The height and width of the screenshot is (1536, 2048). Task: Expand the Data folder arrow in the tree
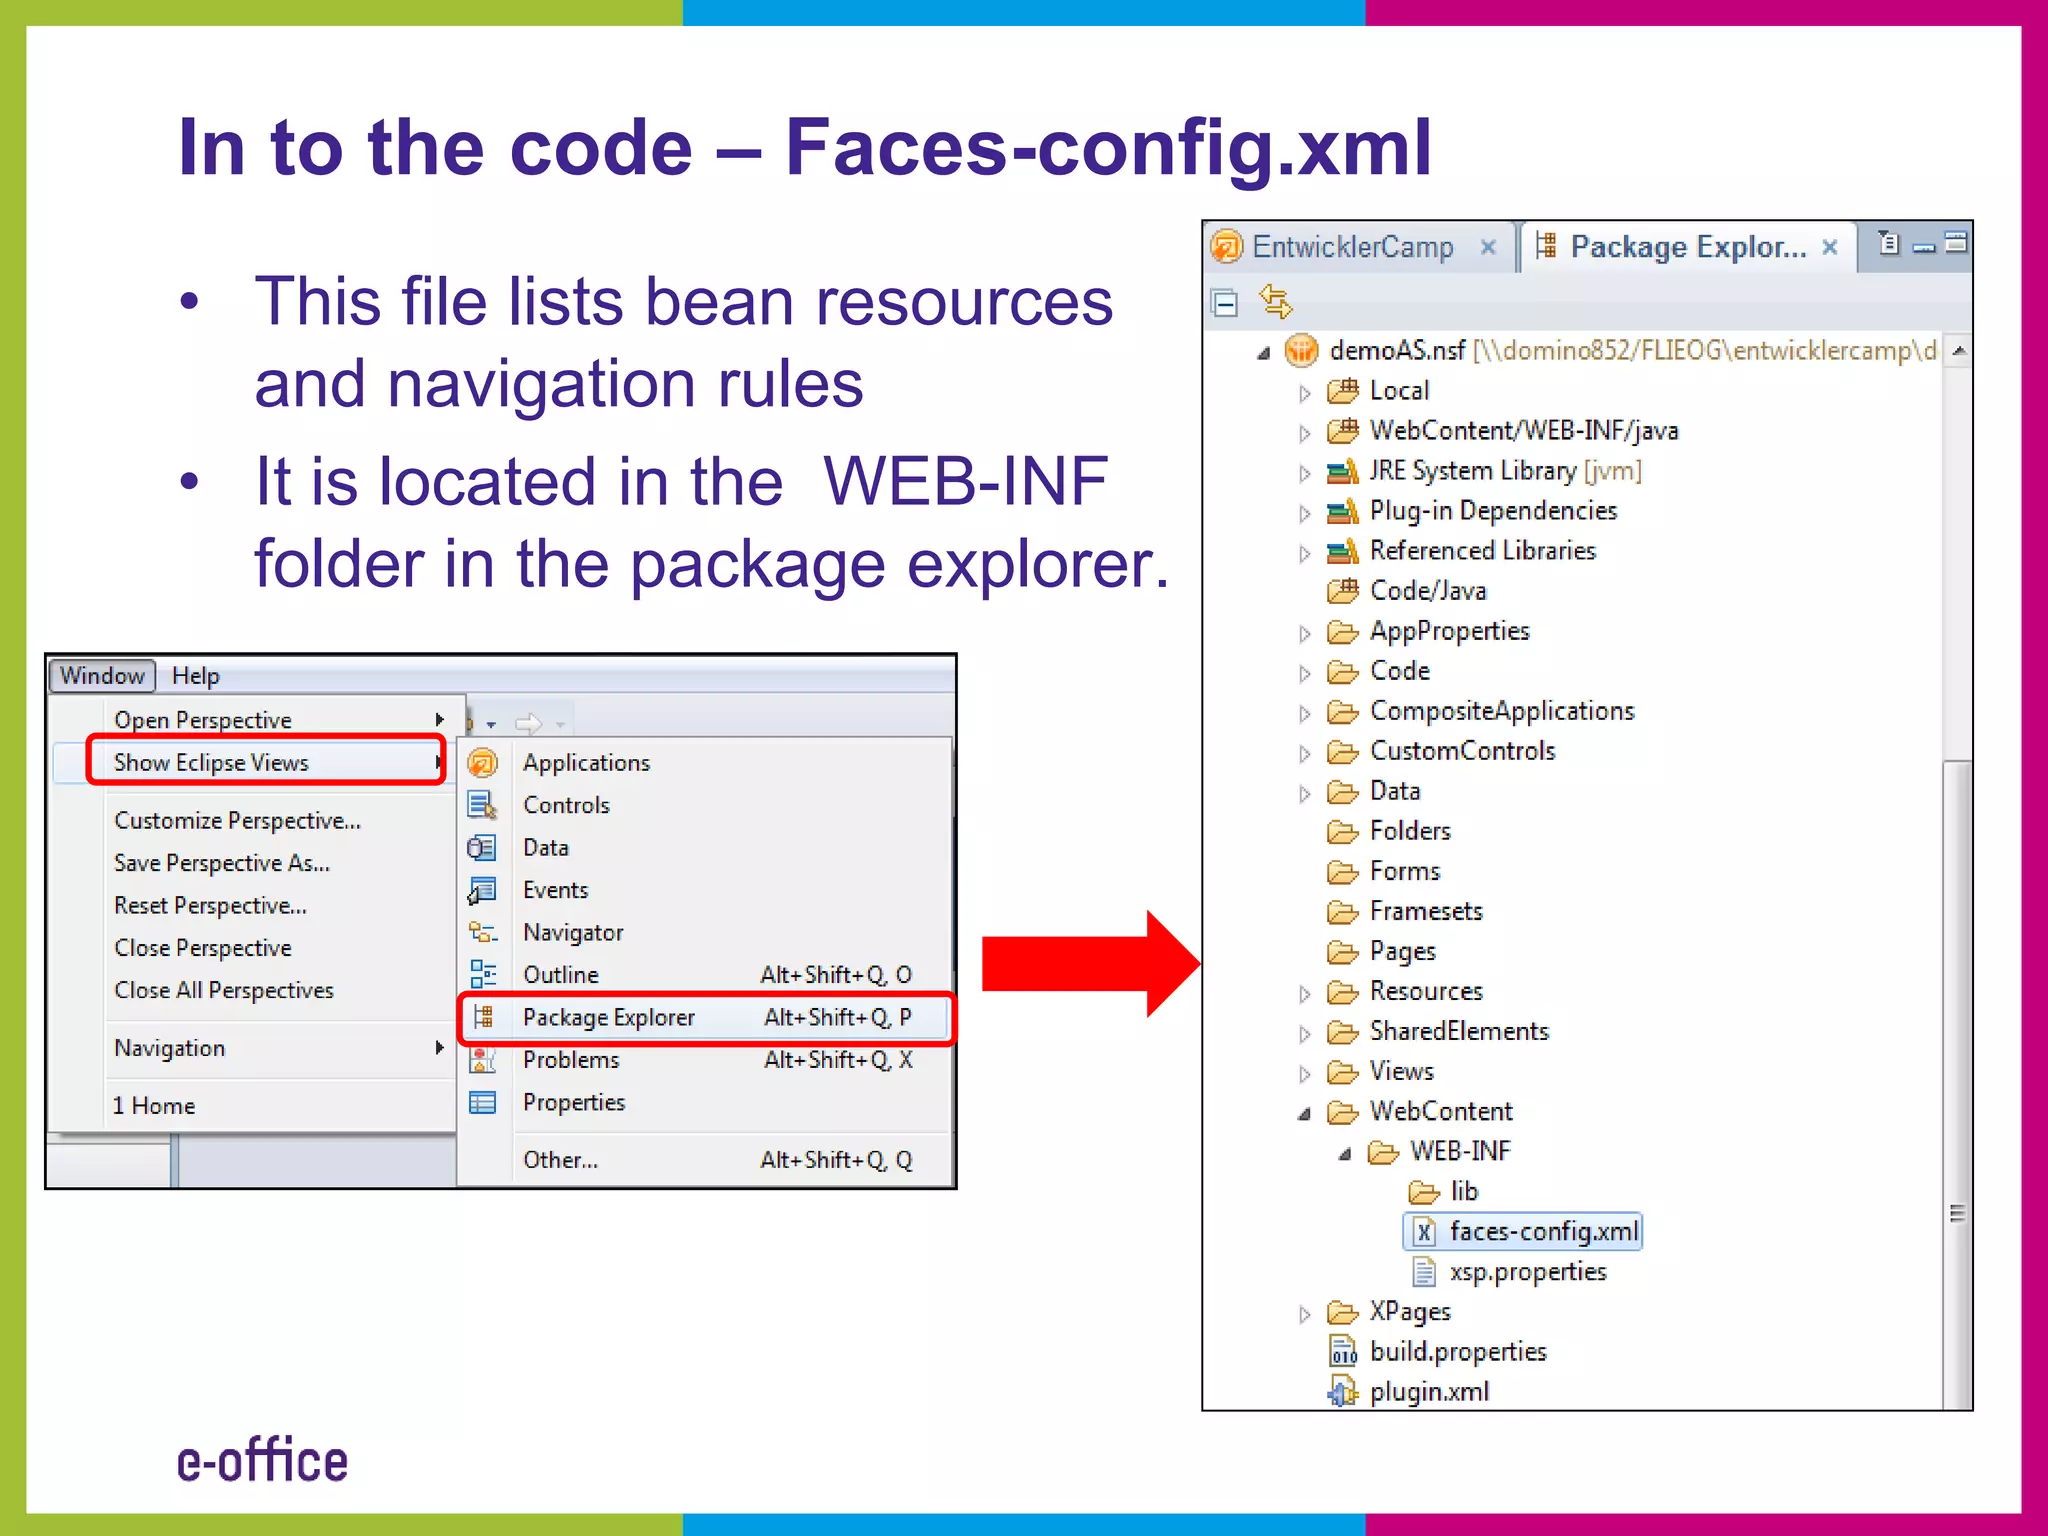pyautogui.click(x=1304, y=793)
